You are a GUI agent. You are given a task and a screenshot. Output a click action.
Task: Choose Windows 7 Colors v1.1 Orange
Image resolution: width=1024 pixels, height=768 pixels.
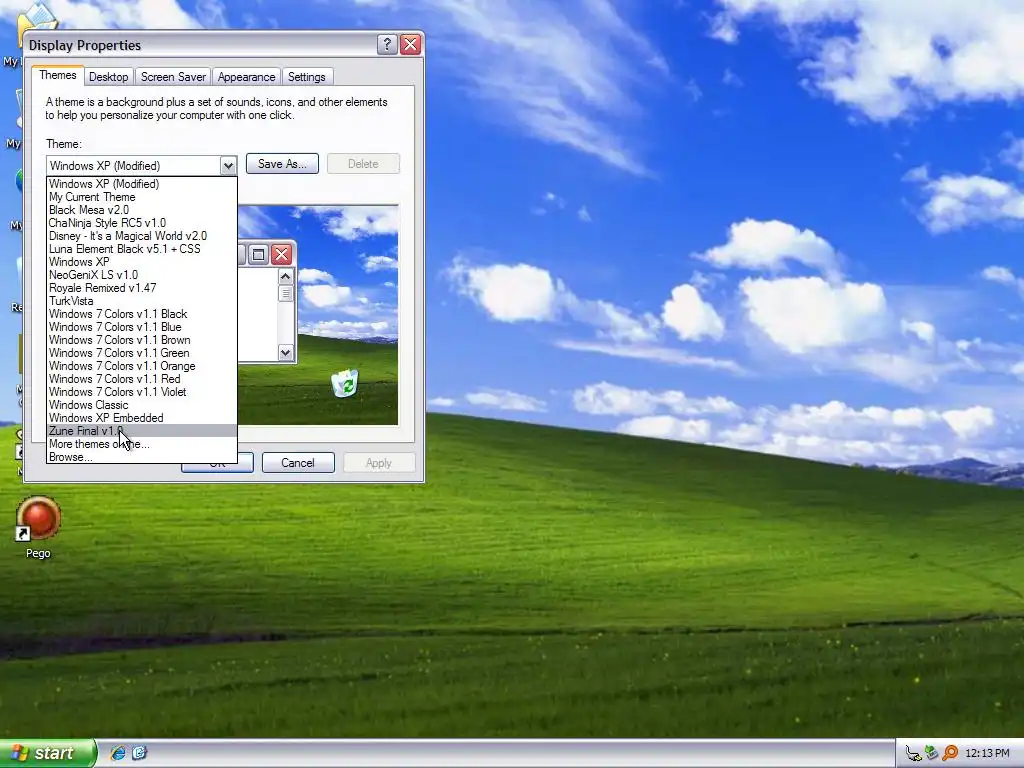click(x=142, y=366)
